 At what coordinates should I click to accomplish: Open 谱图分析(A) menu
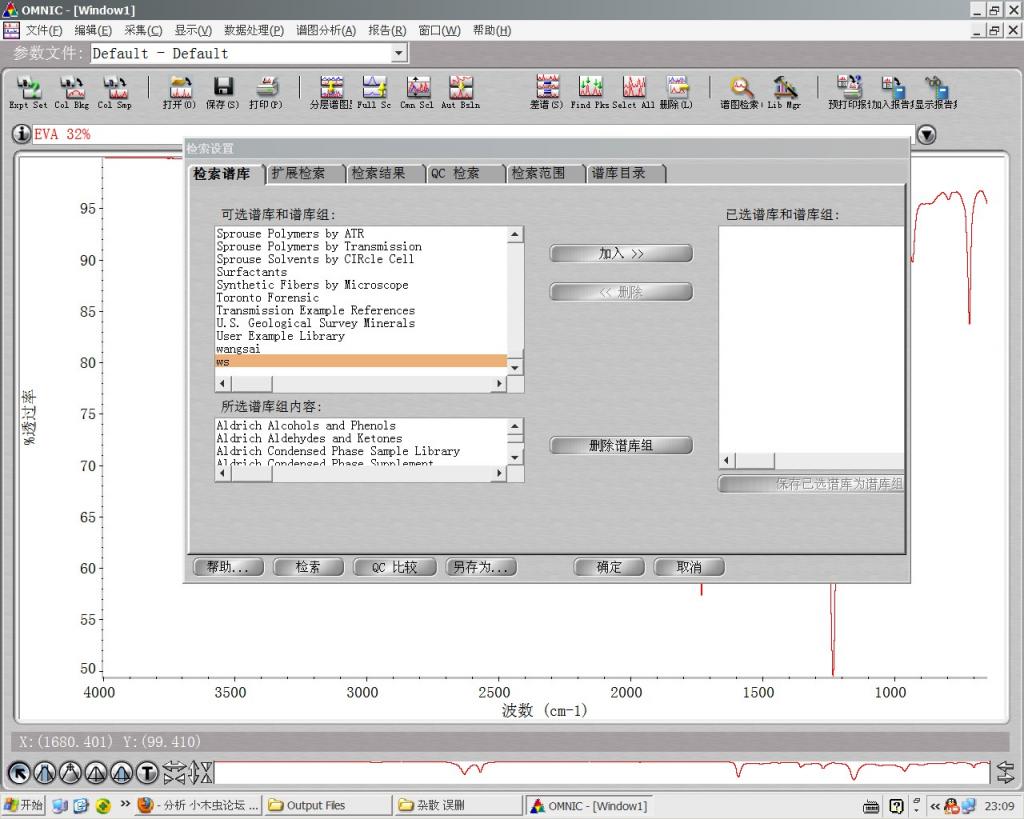pyautogui.click(x=326, y=31)
